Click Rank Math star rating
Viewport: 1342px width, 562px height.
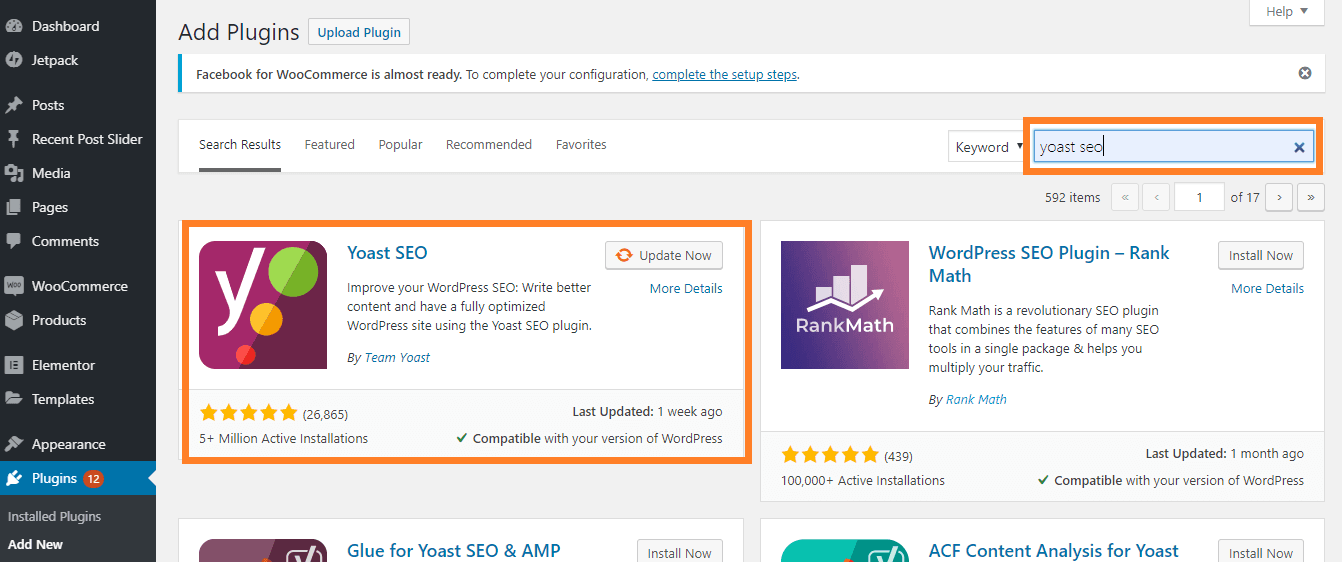(x=831, y=454)
